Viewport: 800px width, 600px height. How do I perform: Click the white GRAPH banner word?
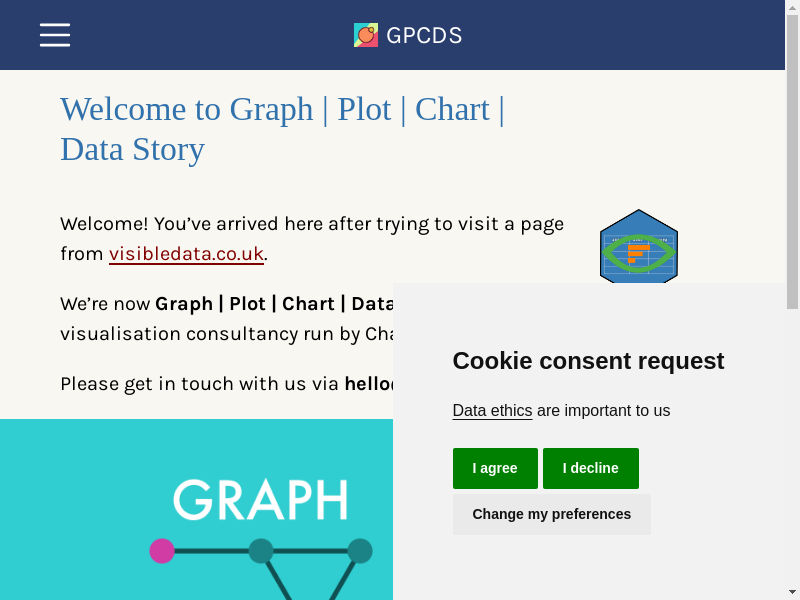261,500
